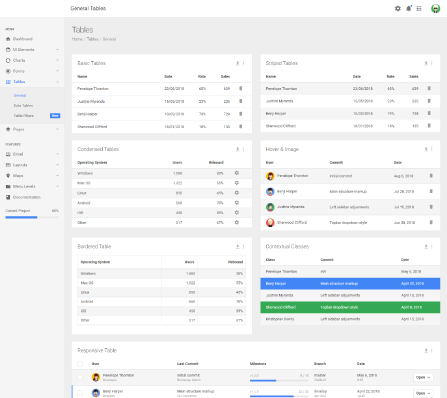
Task: Expand the Maps sidebar menu
Action: pyautogui.click(x=32, y=176)
